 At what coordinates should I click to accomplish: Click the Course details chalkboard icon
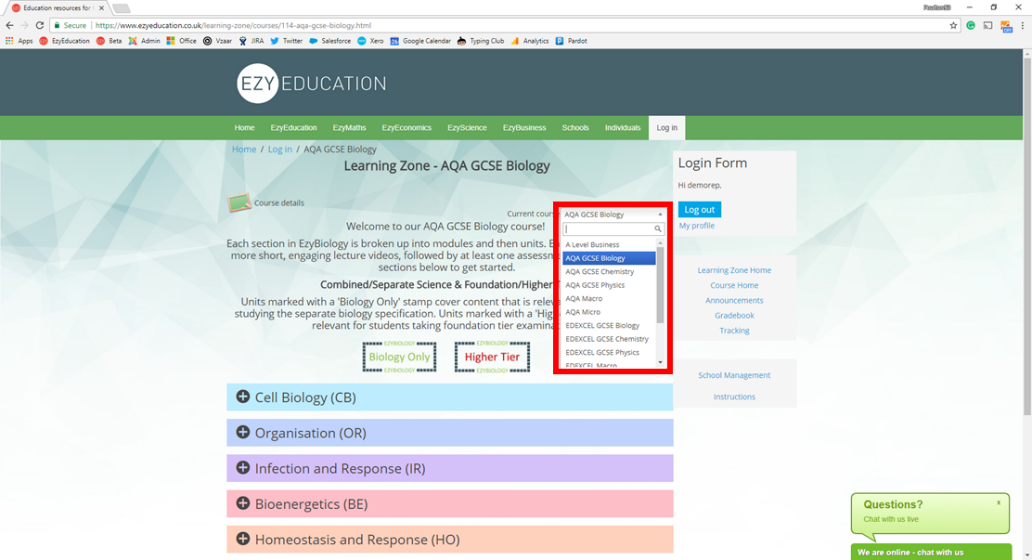240,203
